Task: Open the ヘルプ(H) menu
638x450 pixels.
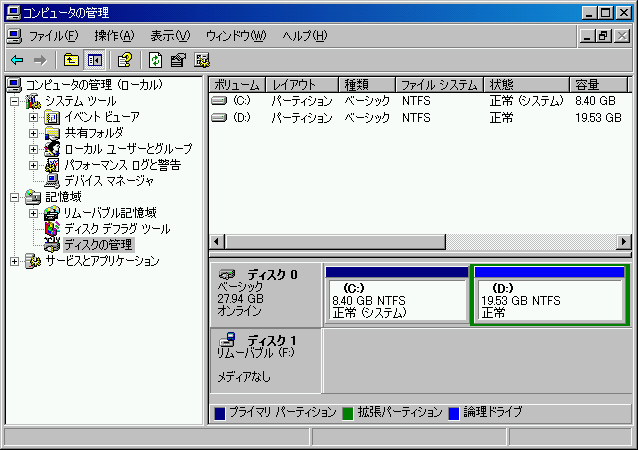Action: click(305, 36)
